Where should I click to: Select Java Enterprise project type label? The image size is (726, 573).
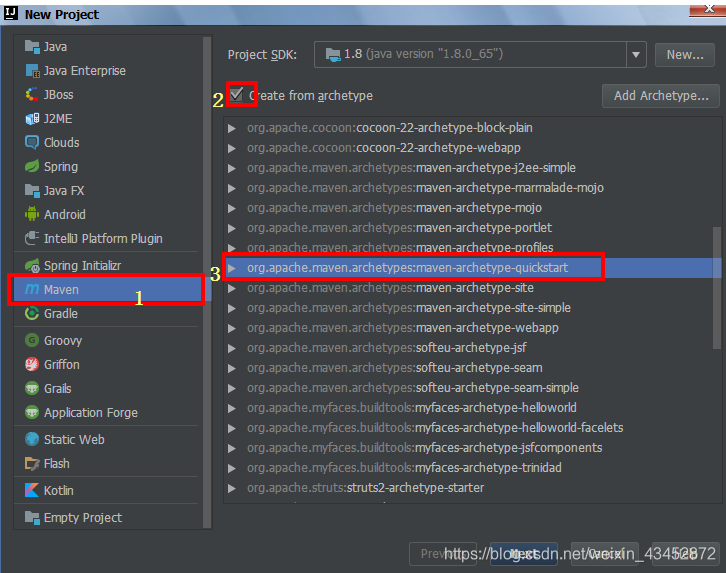85,71
